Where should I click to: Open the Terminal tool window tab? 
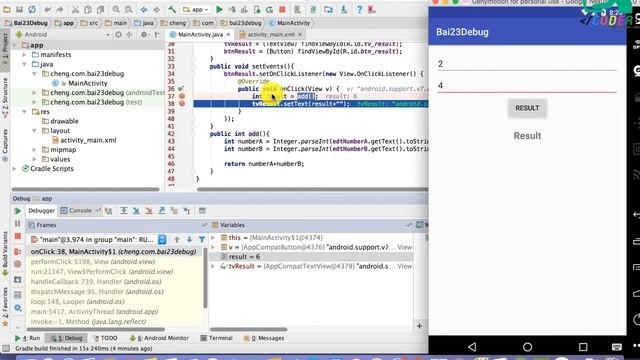[216, 338]
